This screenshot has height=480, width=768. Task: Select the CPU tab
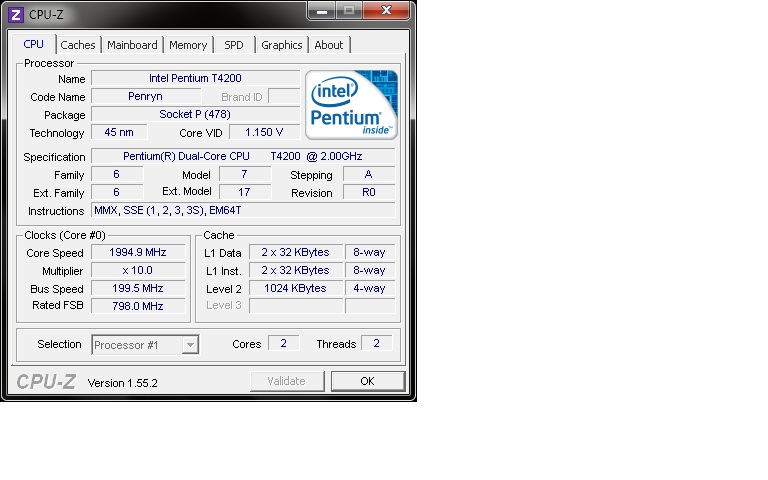[x=33, y=44]
